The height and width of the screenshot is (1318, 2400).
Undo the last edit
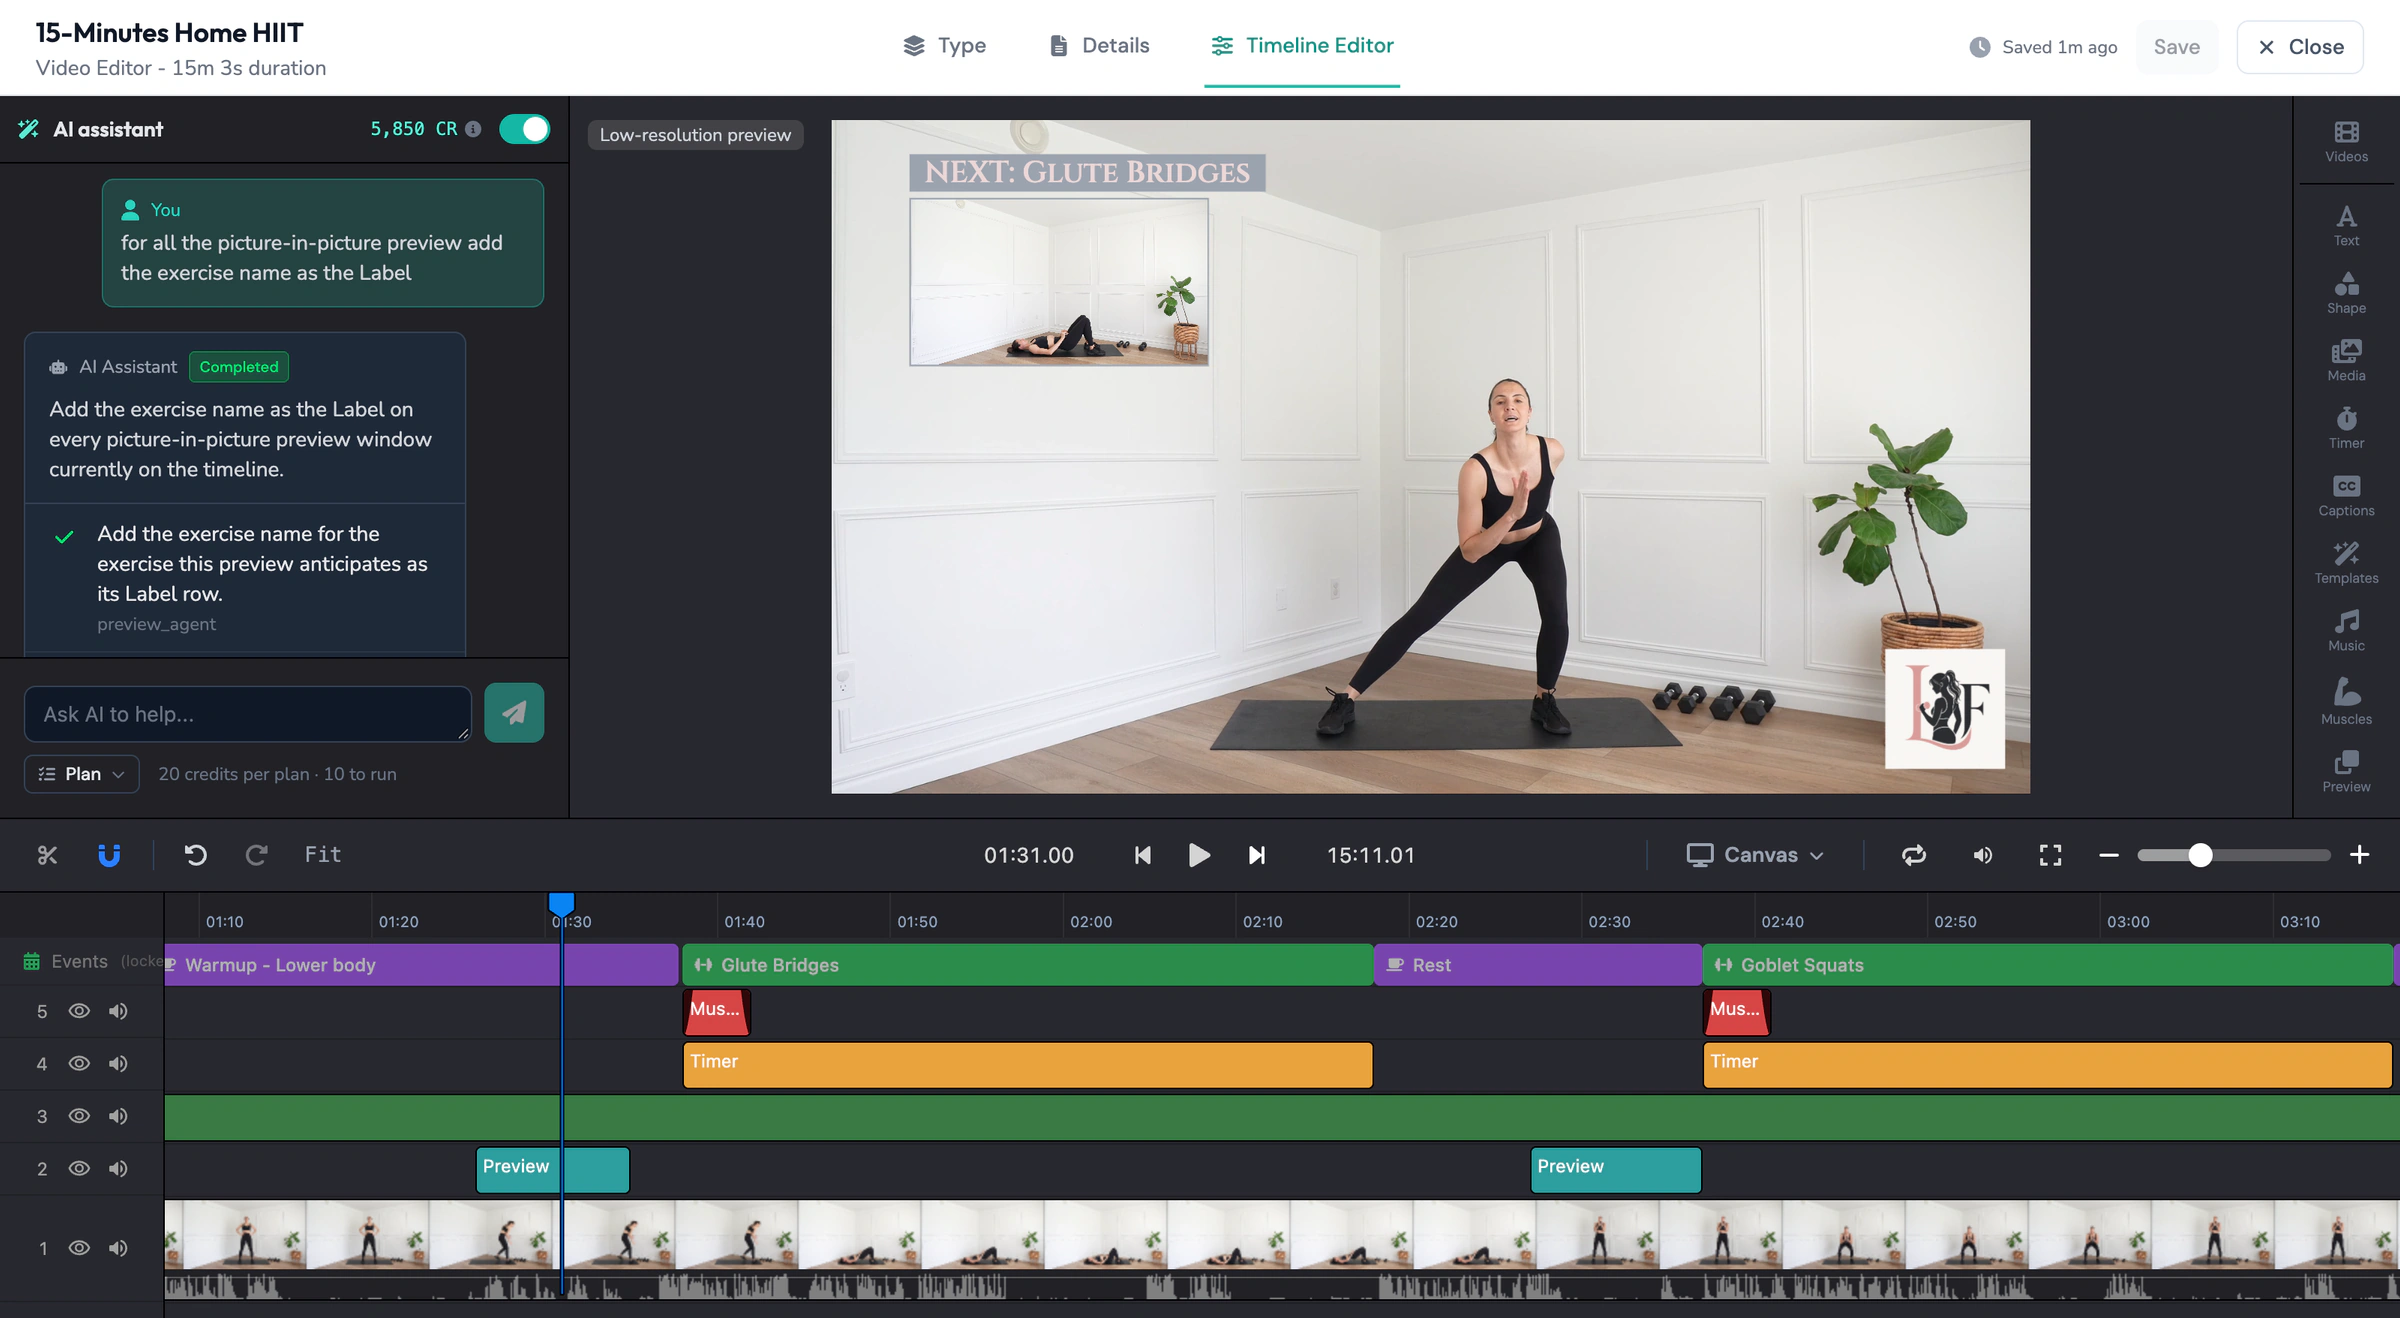pos(196,855)
